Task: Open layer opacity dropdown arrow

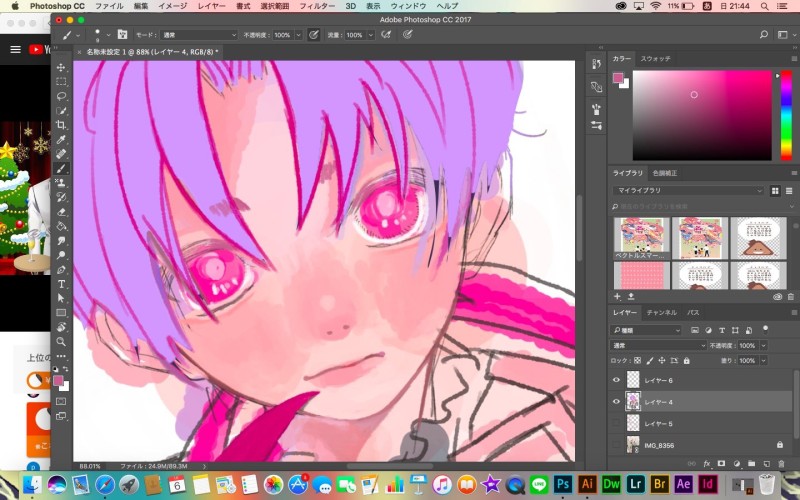Action: coord(764,345)
